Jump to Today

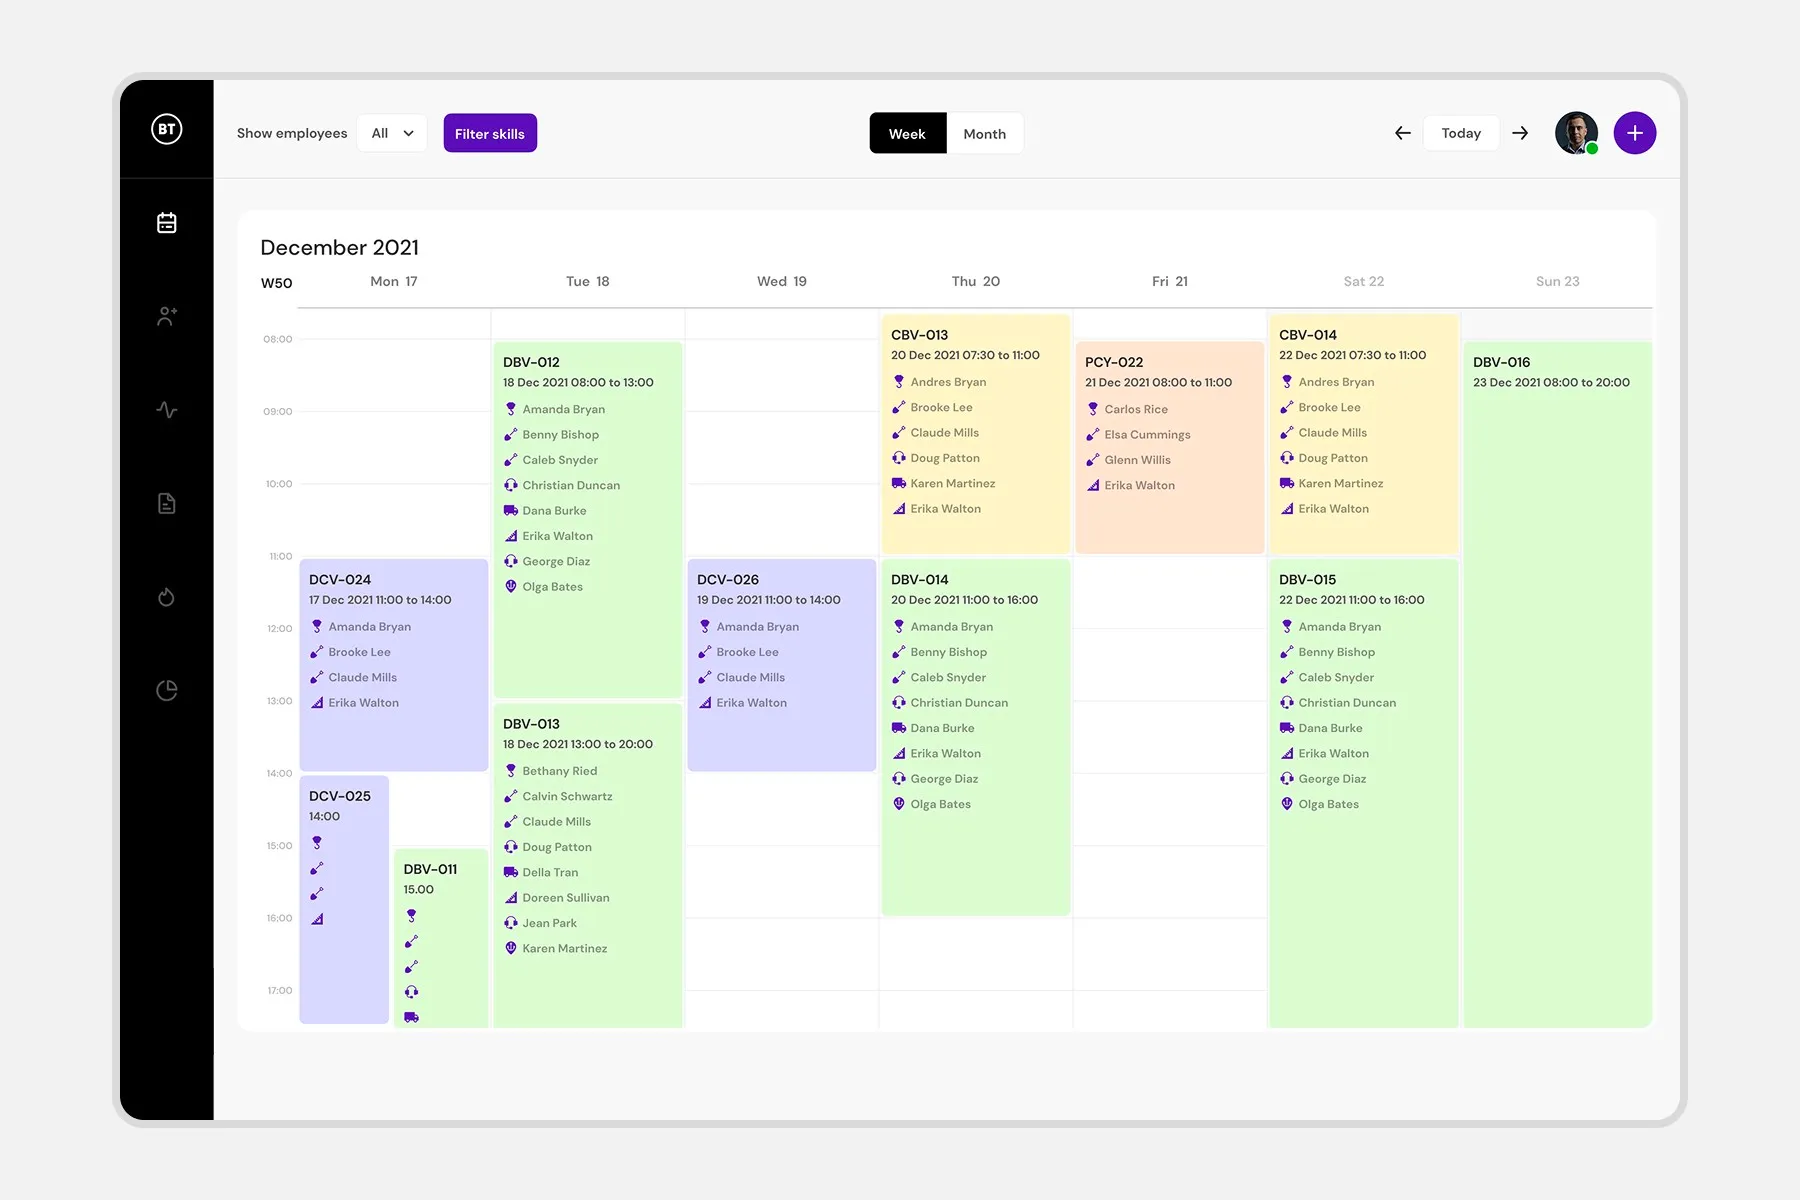pos(1461,133)
